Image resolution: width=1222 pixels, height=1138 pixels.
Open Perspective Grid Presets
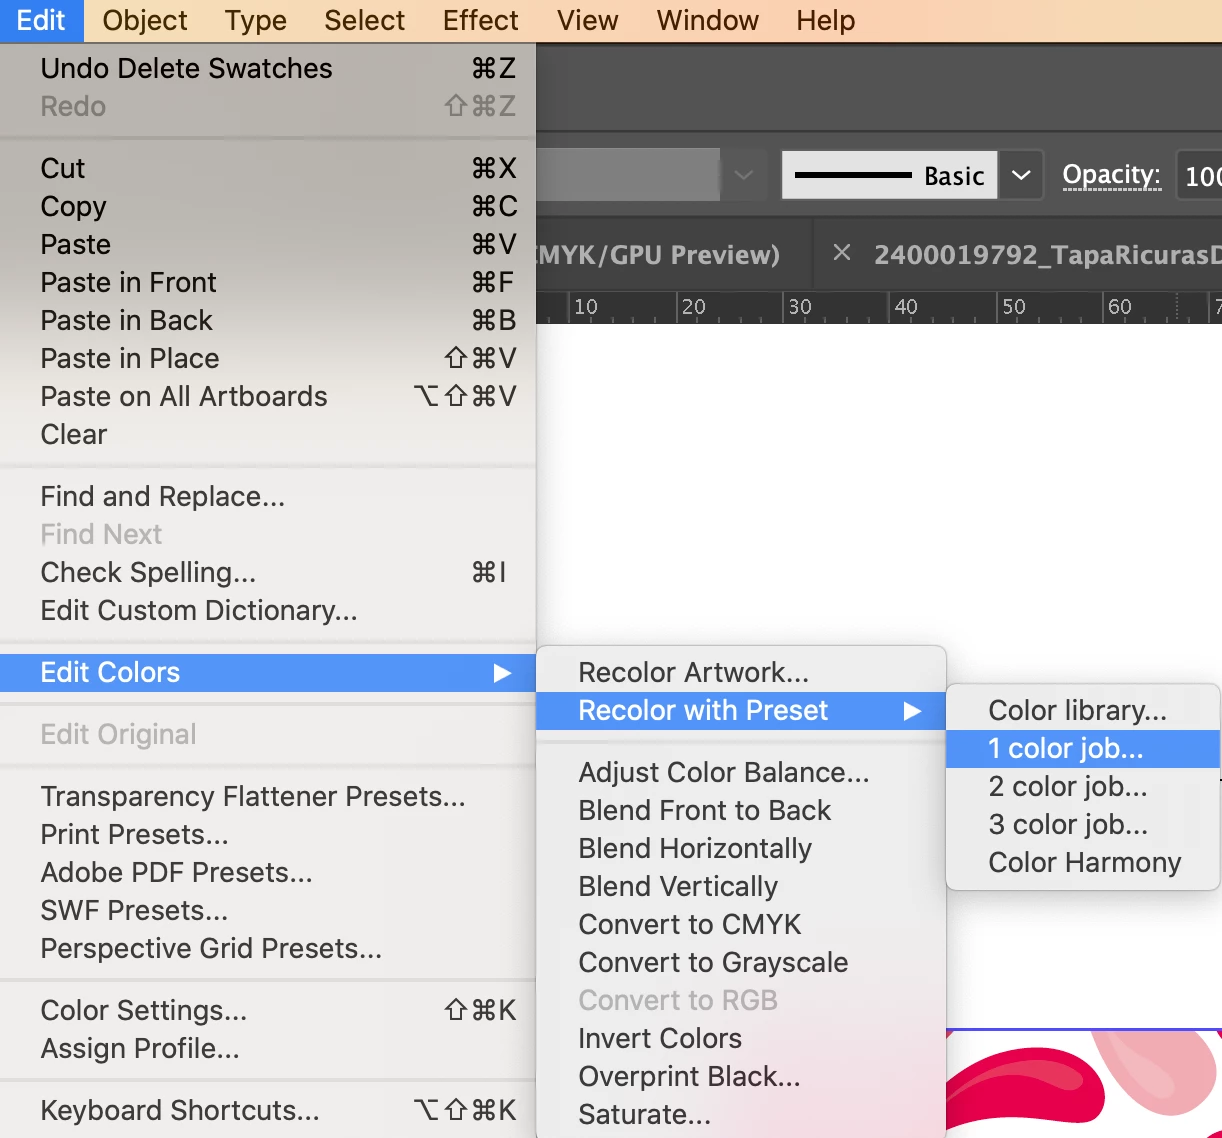[x=268, y=948]
